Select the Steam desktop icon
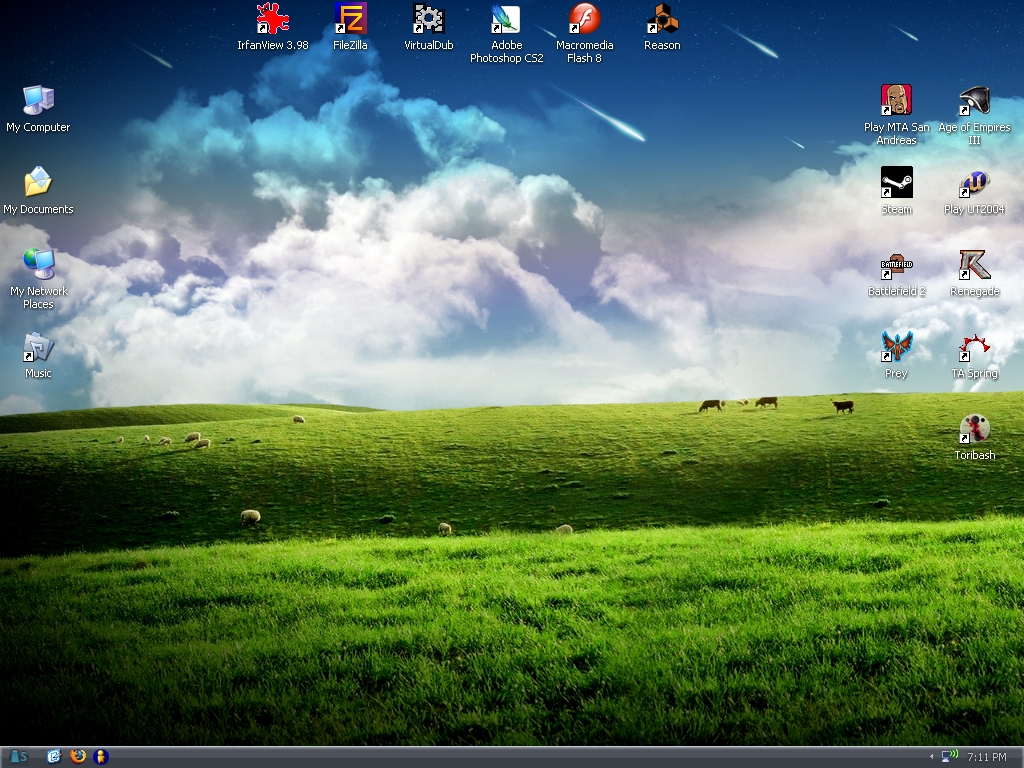The image size is (1024, 768). (x=896, y=183)
